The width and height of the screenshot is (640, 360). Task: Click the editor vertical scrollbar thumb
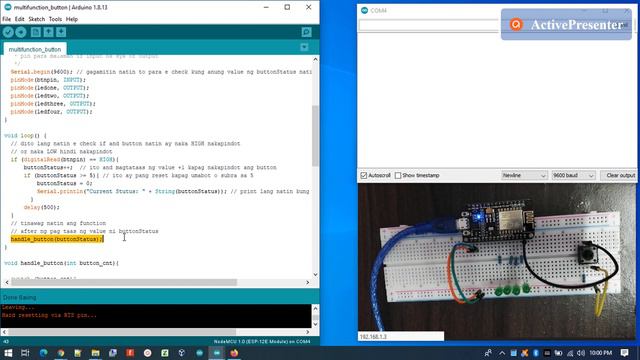click(315, 136)
